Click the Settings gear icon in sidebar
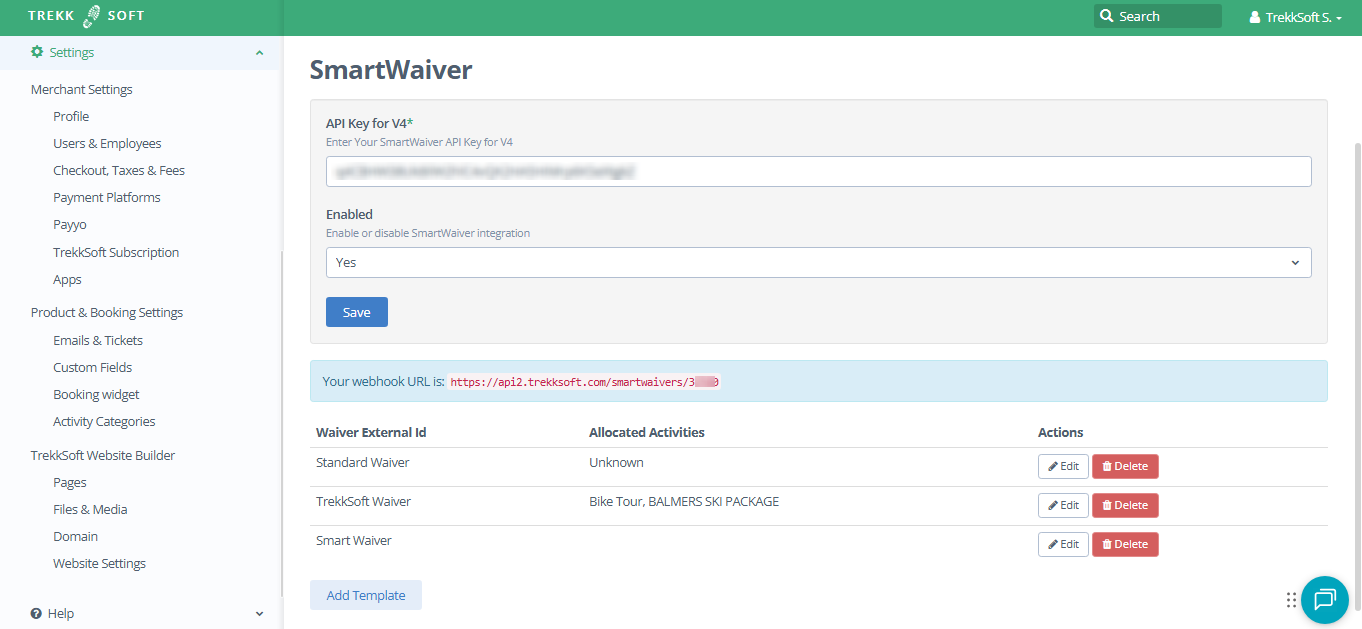Viewport: 1362px width, 629px height. point(37,52)
